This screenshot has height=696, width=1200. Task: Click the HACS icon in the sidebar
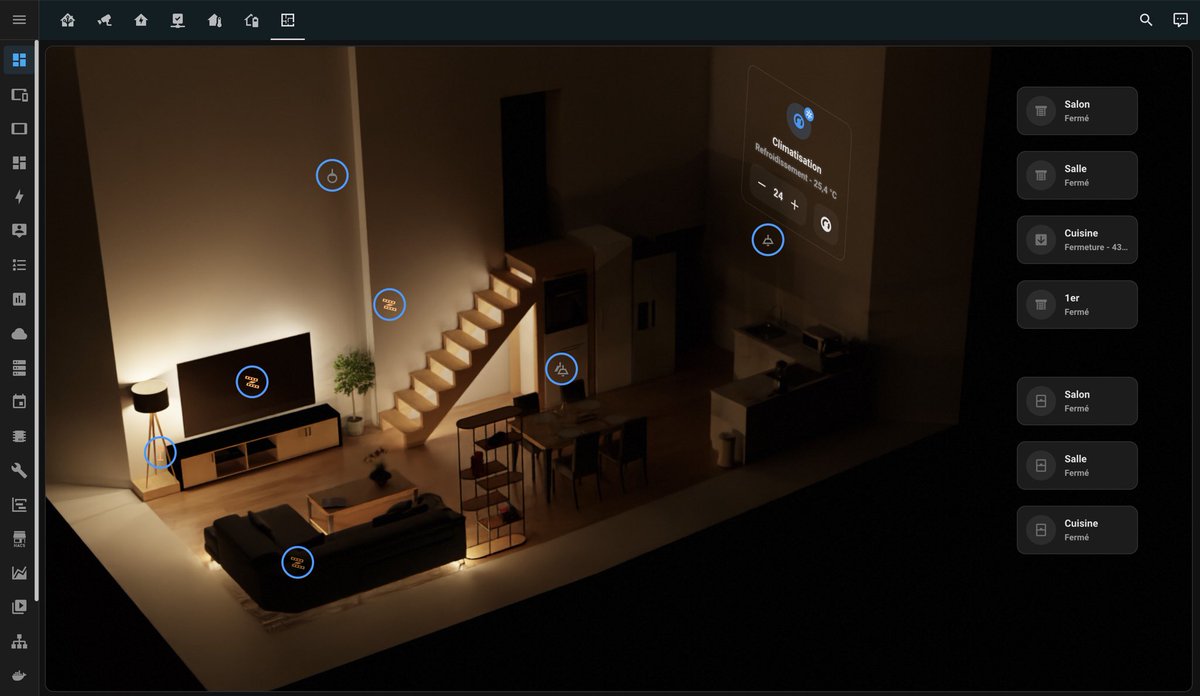18,540
